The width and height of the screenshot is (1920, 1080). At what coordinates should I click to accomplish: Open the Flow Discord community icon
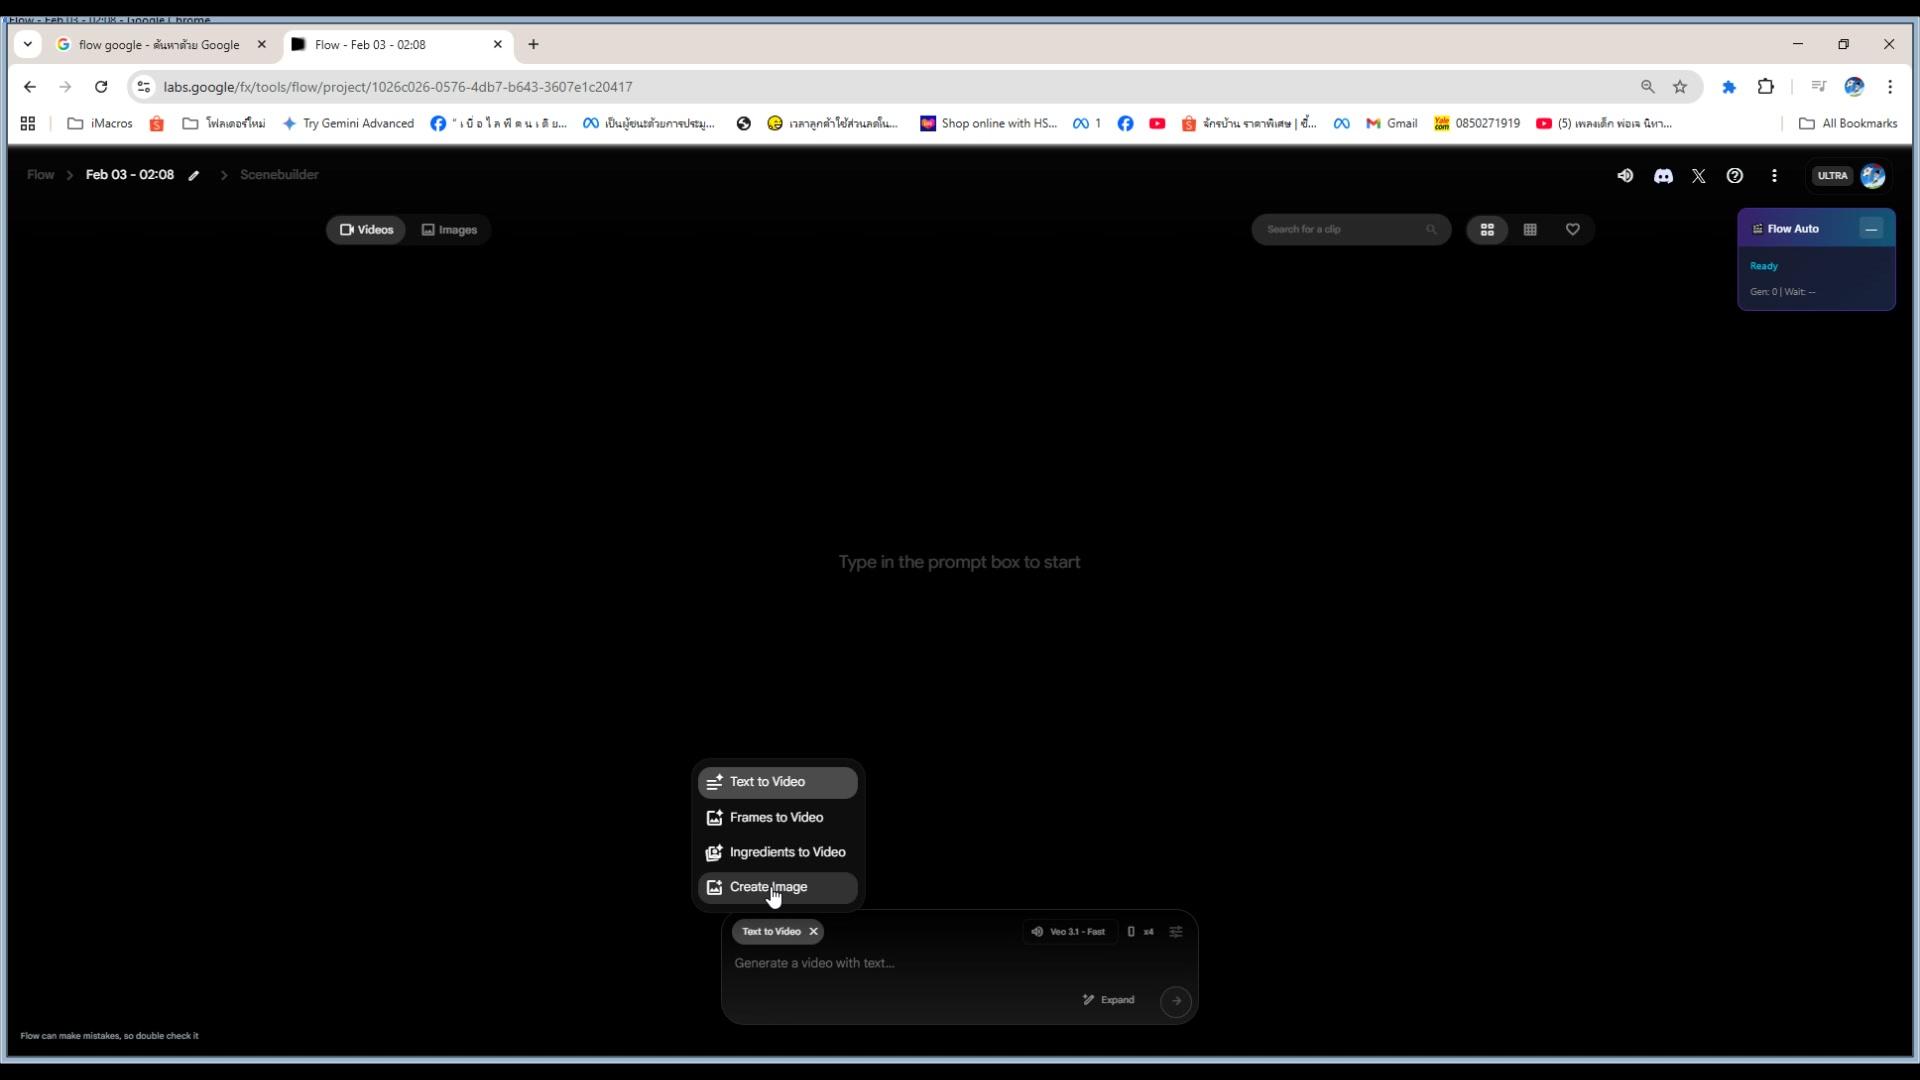click(x=1663, y=175)
